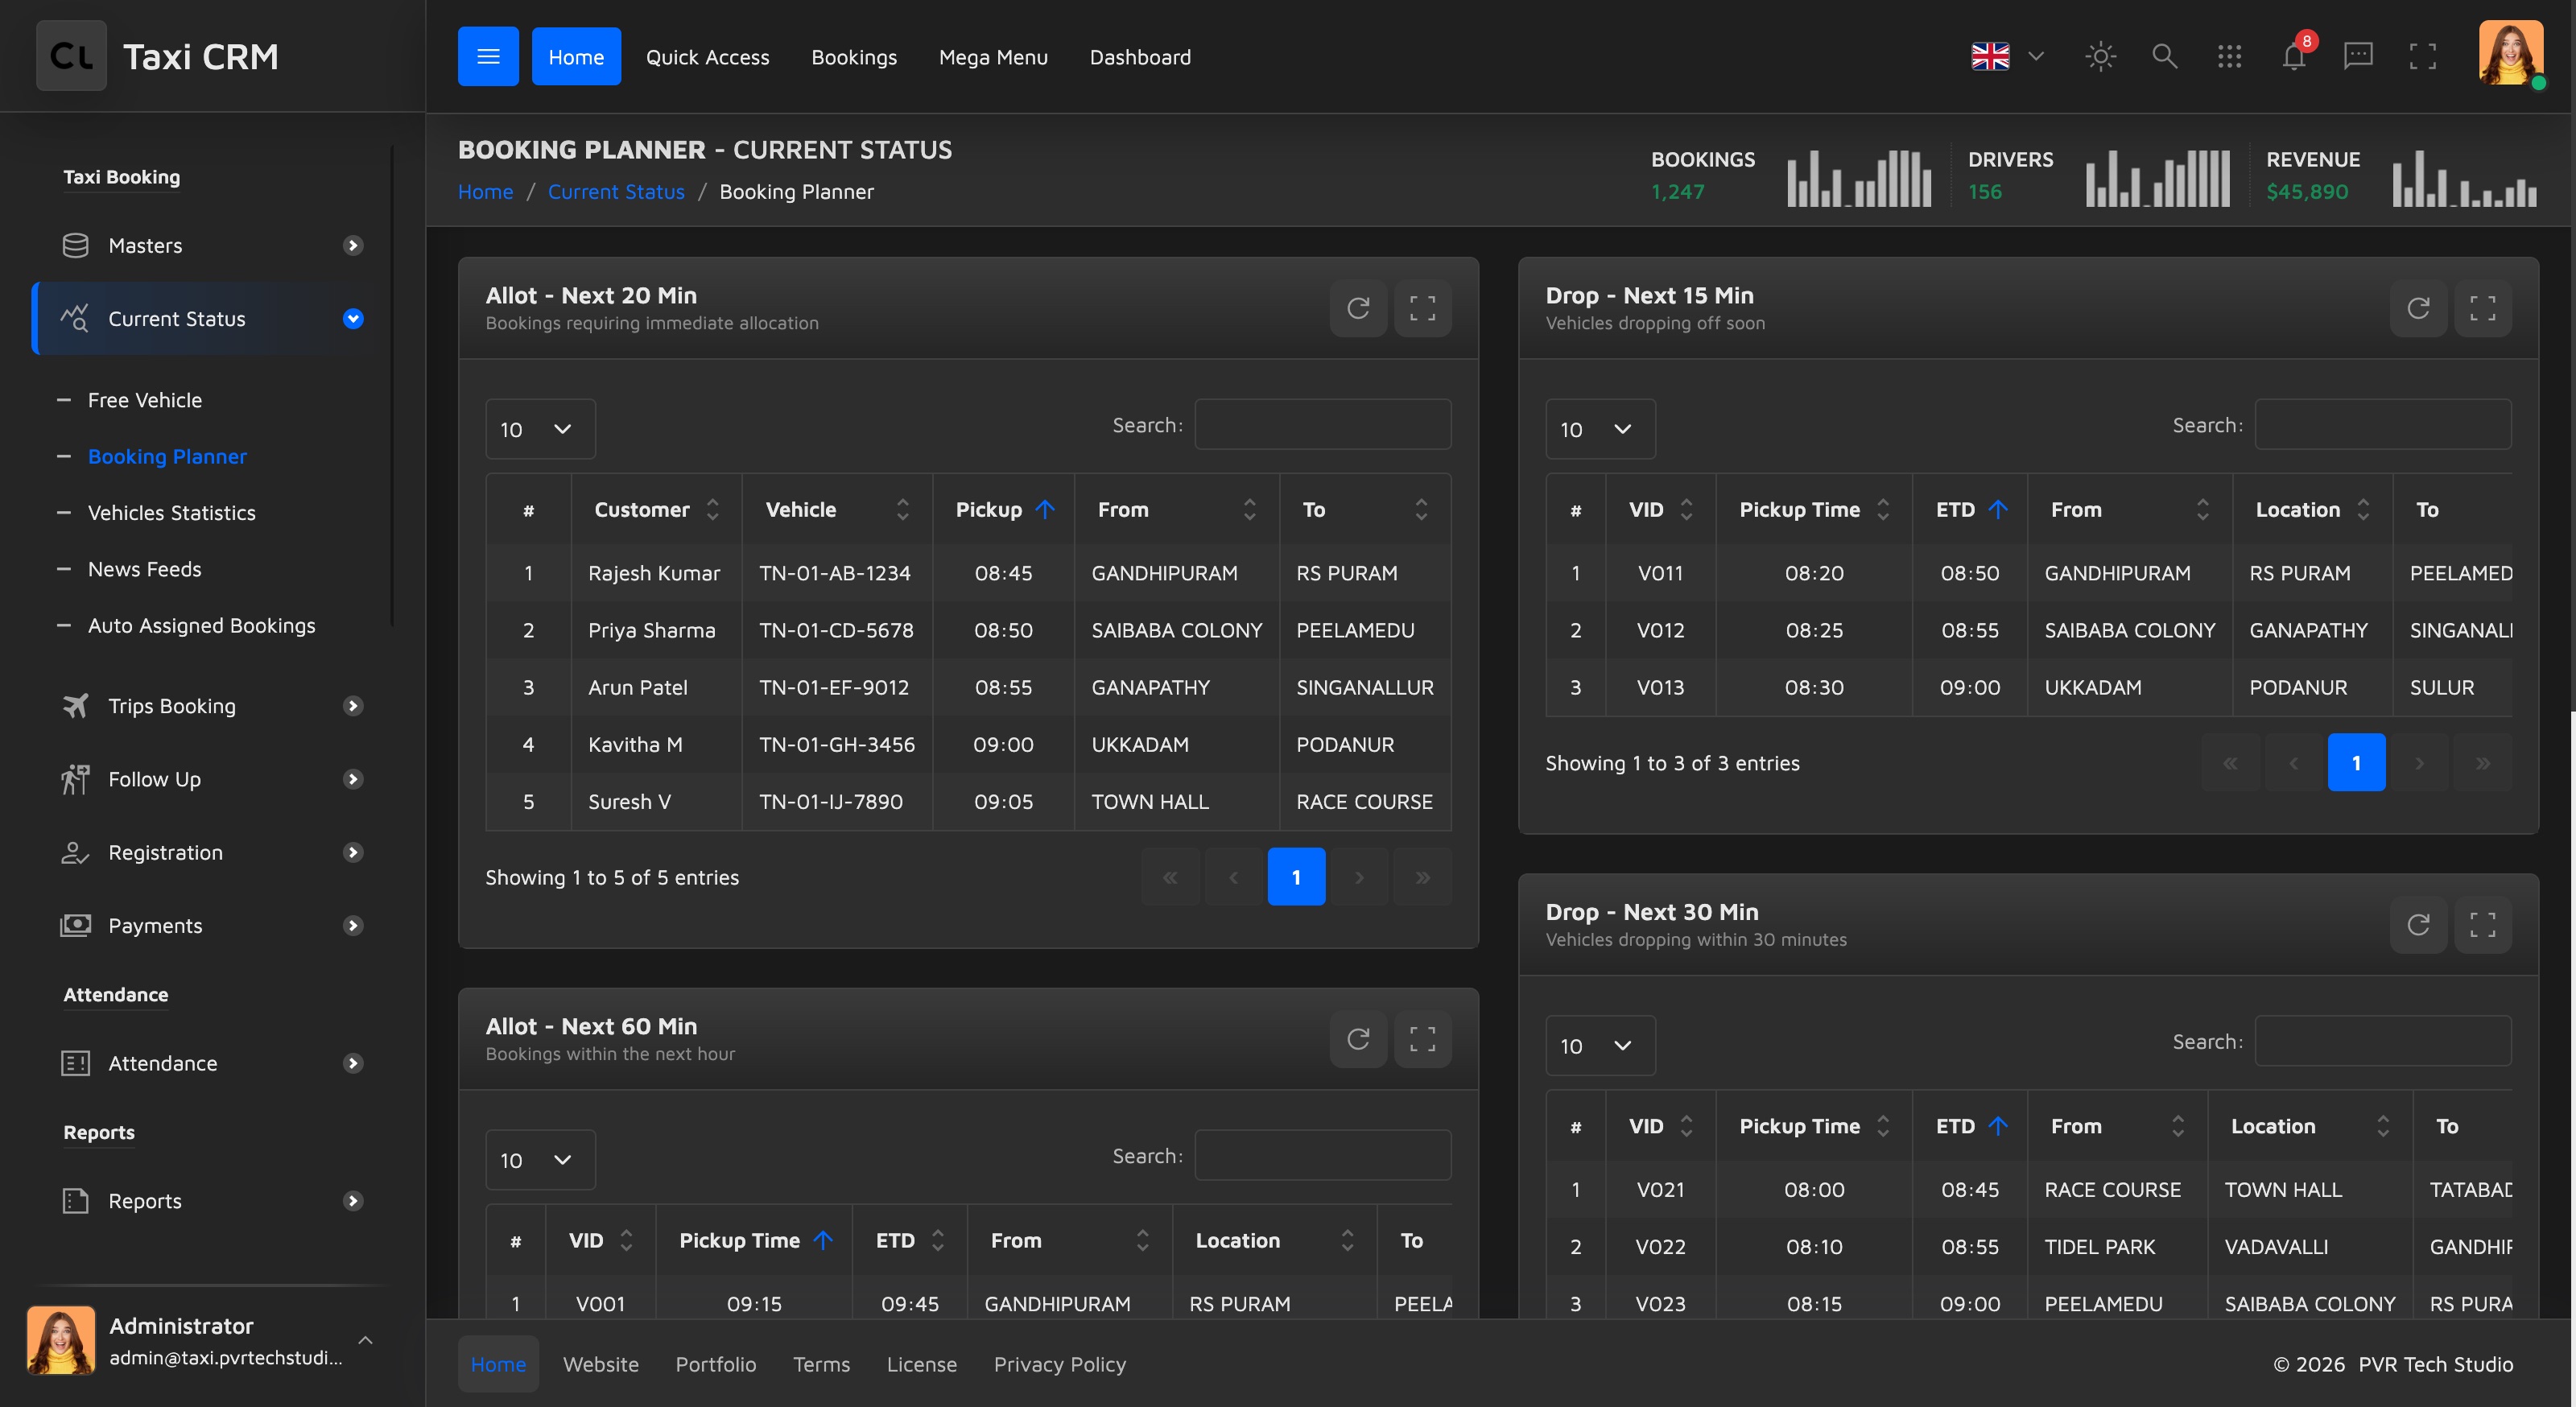Viewport: 2576px width, 1407px height.
Task: Expand the Payments arrow
Action: [x=353, y=925]
